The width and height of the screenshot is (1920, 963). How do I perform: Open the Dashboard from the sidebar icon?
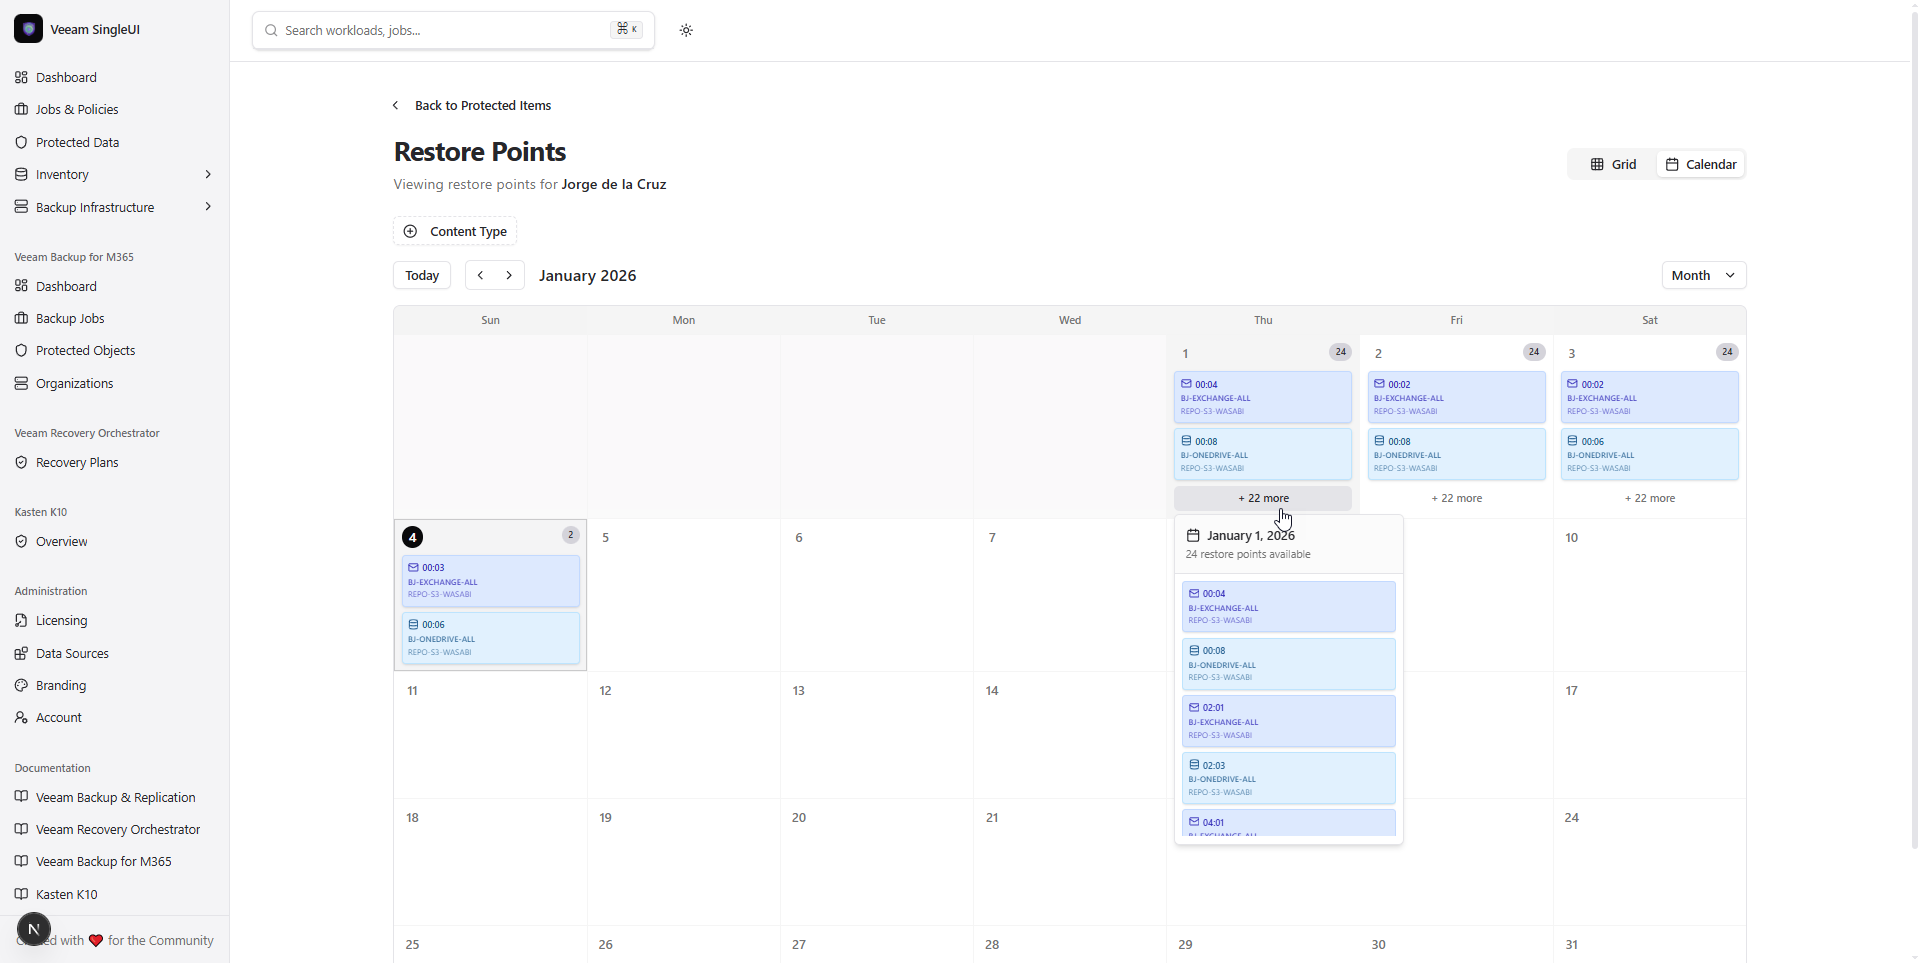coord(21,77)
